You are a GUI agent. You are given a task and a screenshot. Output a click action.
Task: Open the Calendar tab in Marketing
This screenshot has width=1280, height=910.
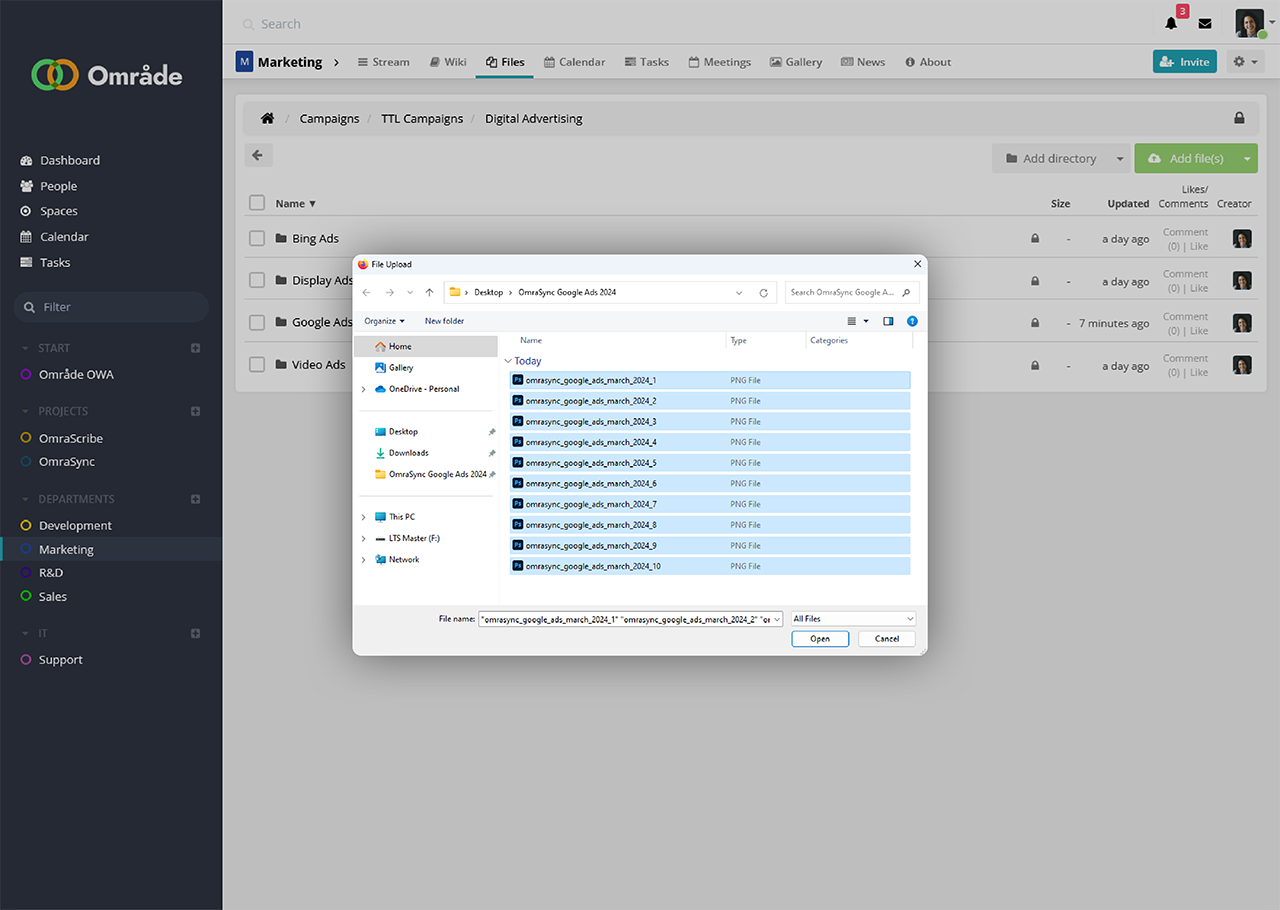[574, 62]
